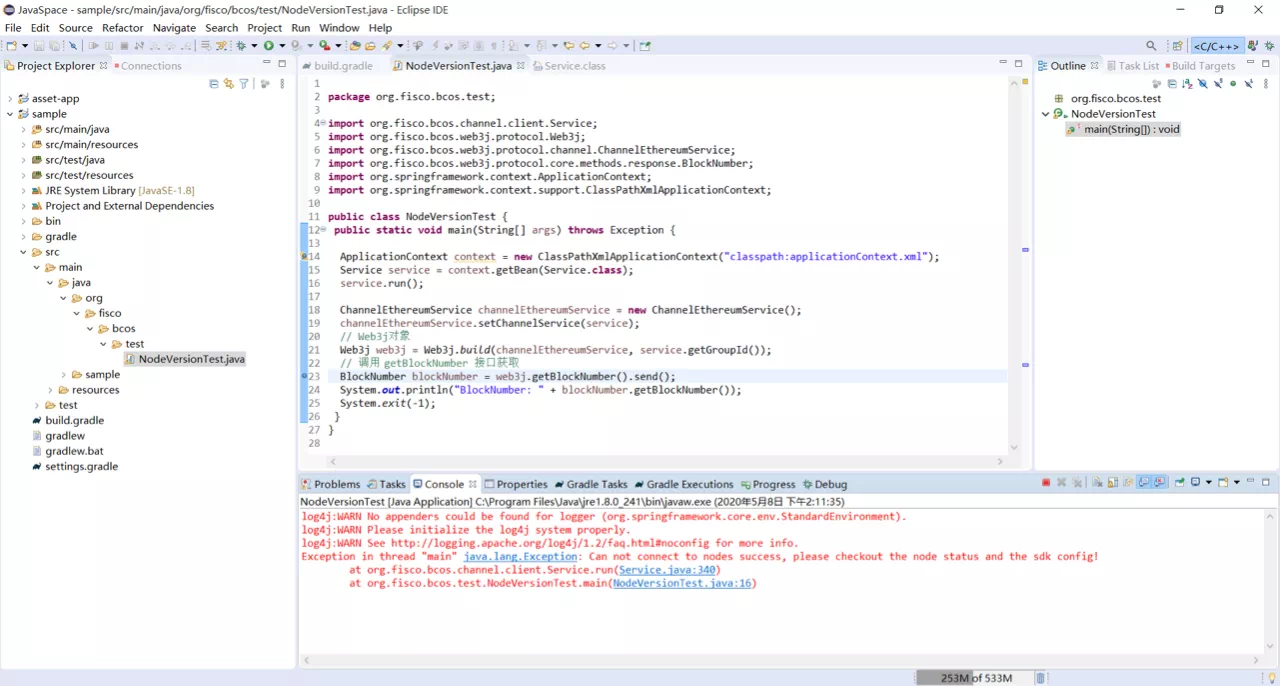Image resolution: width=1280 pixels, height=686 pixels.
Task: Click the Project Explorer filter funnel icon
Action: click(244, 84)
